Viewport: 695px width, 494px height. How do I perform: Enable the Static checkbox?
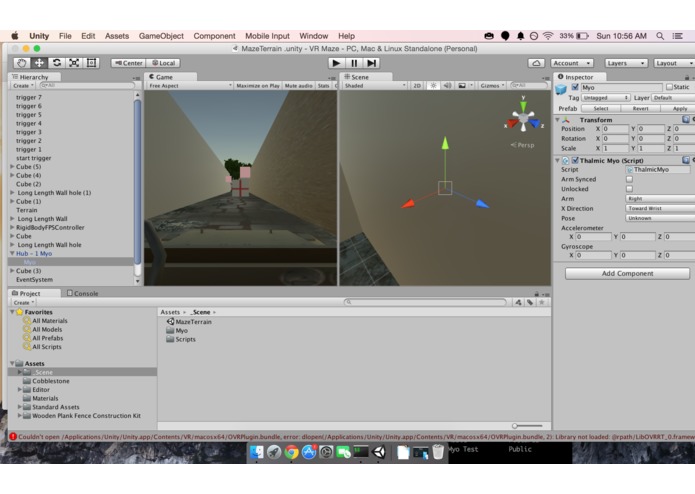click(x=669, y=87)
